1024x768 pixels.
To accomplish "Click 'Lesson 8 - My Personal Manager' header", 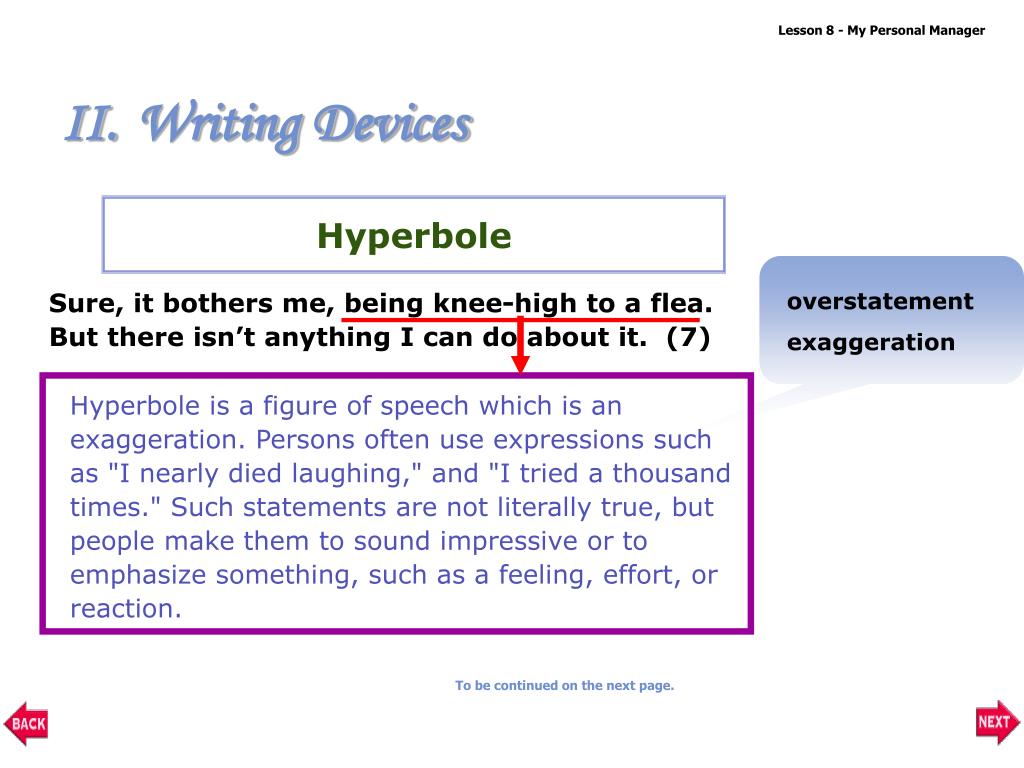I will (x=881, y=30).
